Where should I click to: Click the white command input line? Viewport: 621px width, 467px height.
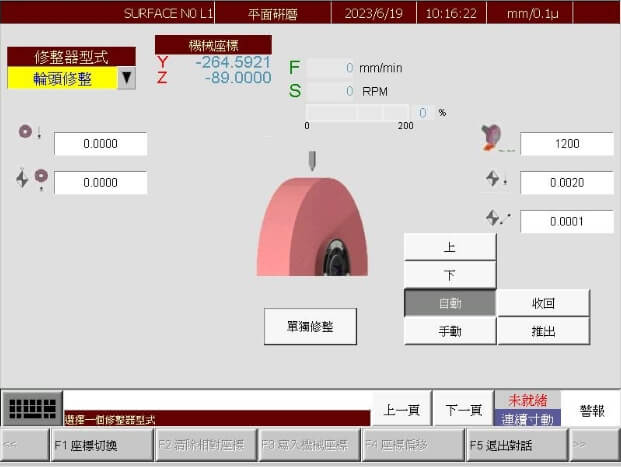pyautogui.click(x=217, y=400)
